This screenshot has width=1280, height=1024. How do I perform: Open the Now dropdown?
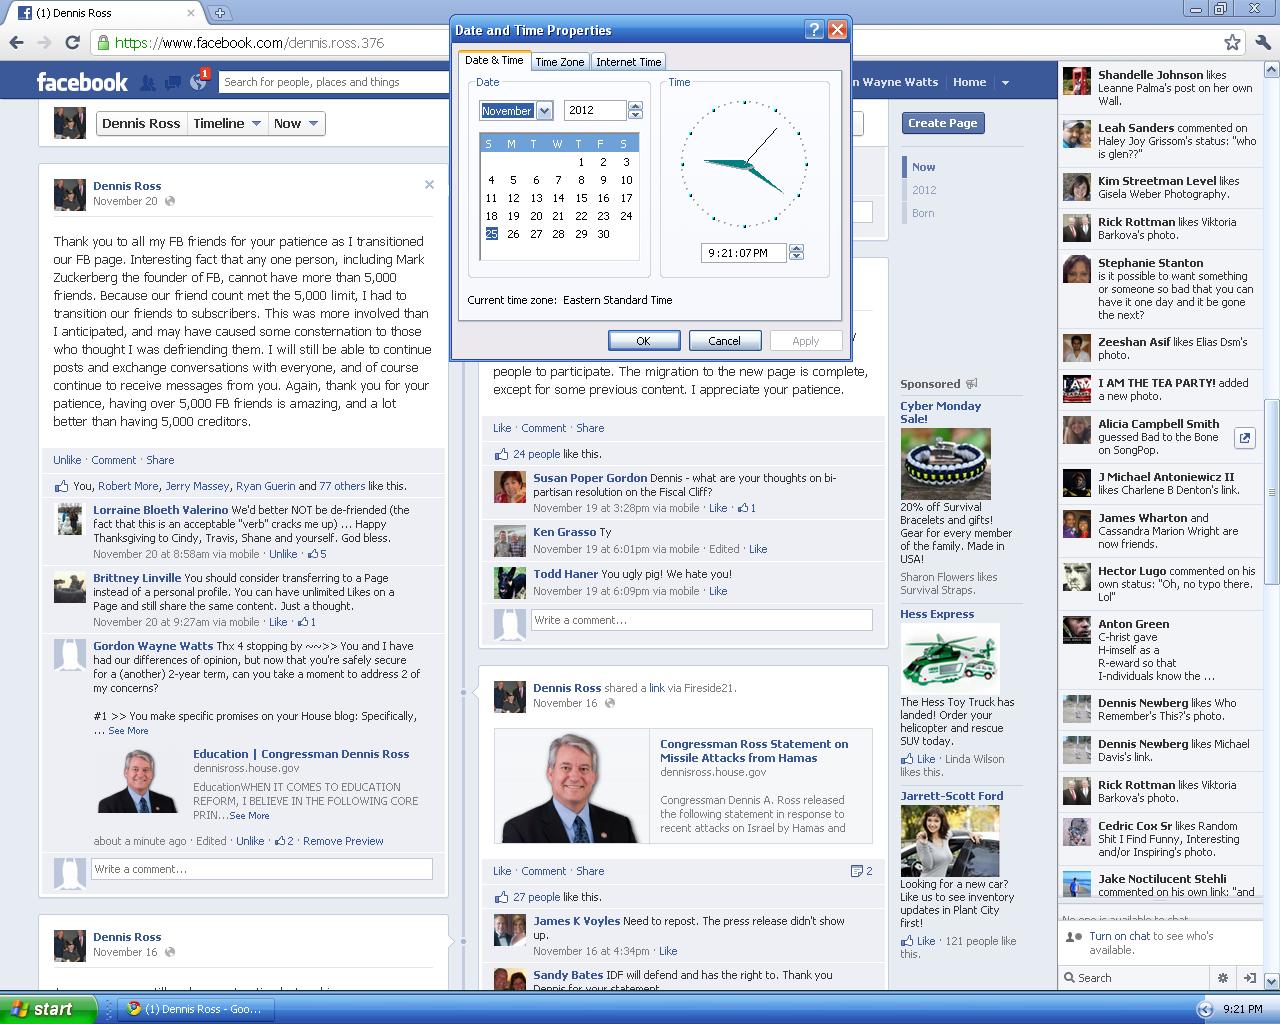296,123
